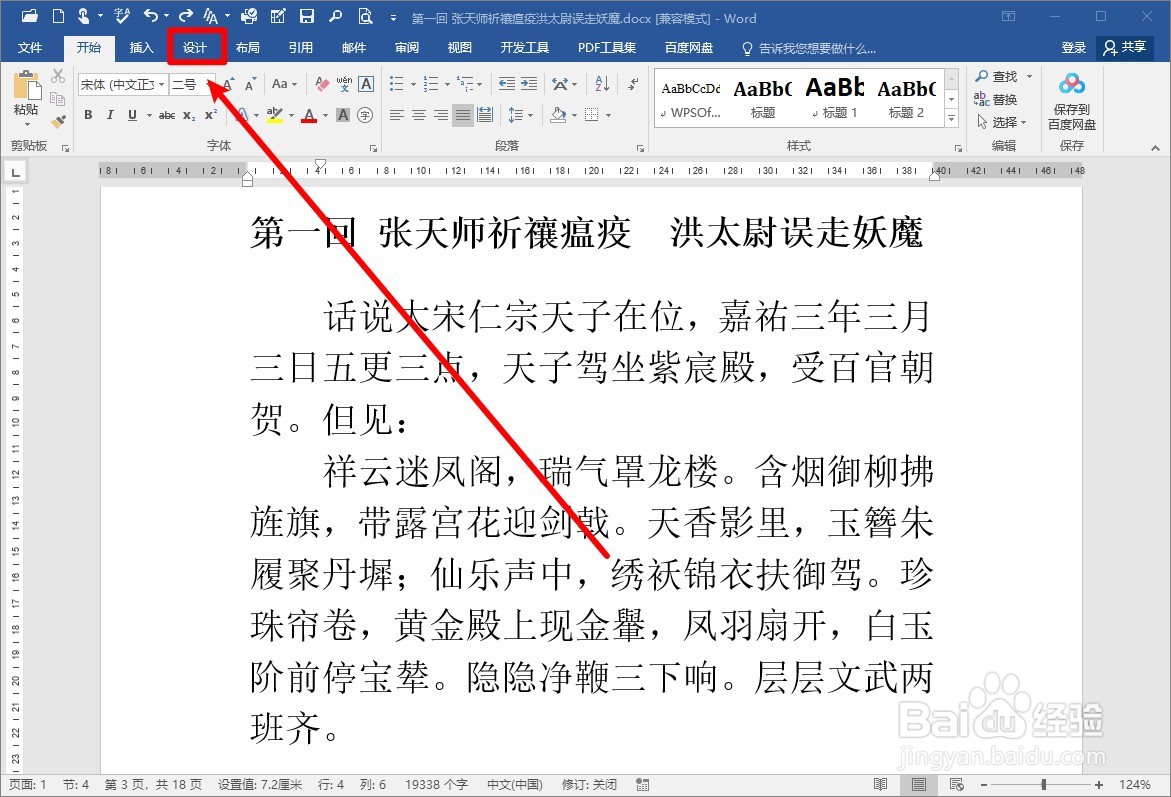Apply the 标题 1 style

[835, 98]
